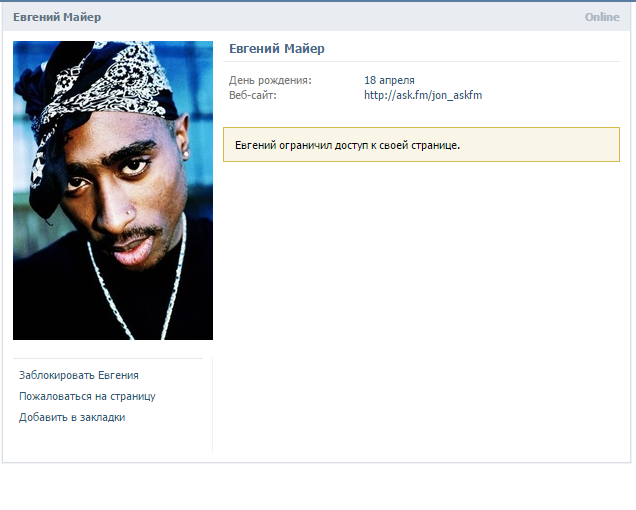The image size is (636, 510).
Task: Click the thin blue strip at the page top
Action: pos(318,1)
